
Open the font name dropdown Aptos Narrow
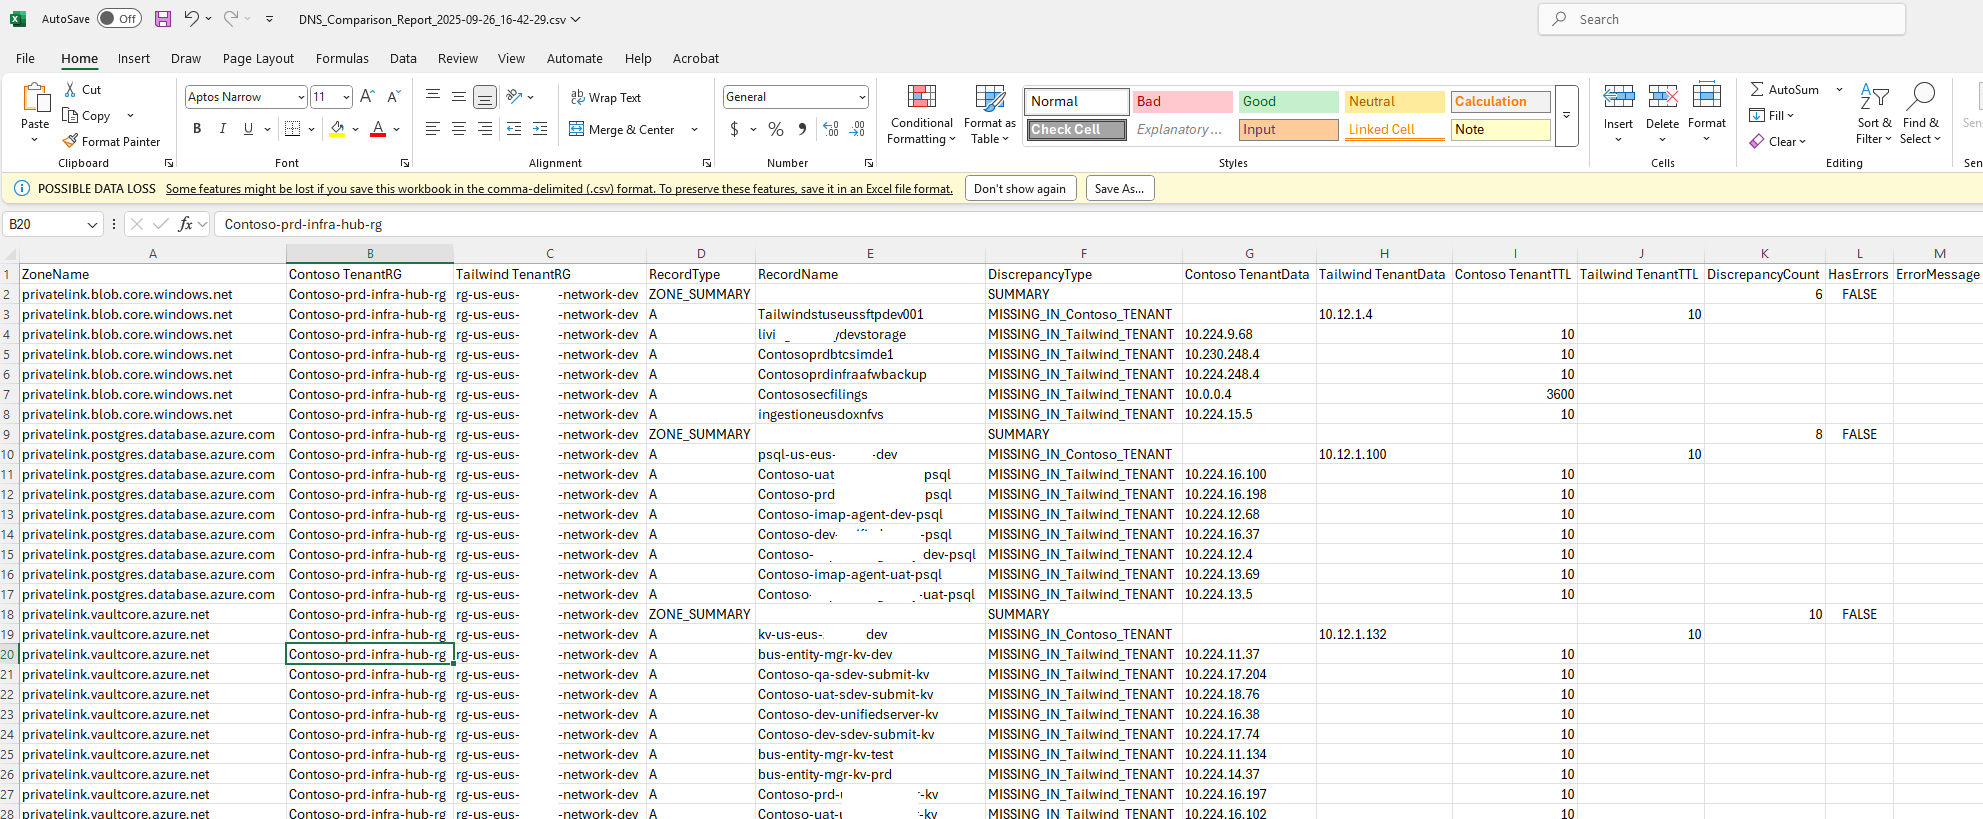[300, 97]
